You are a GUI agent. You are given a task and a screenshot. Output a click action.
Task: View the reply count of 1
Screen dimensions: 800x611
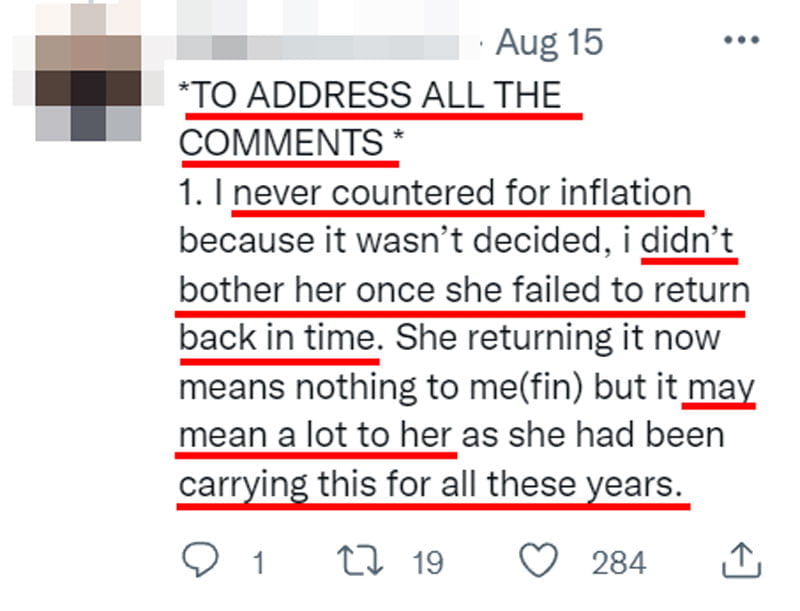coord(259,563)
